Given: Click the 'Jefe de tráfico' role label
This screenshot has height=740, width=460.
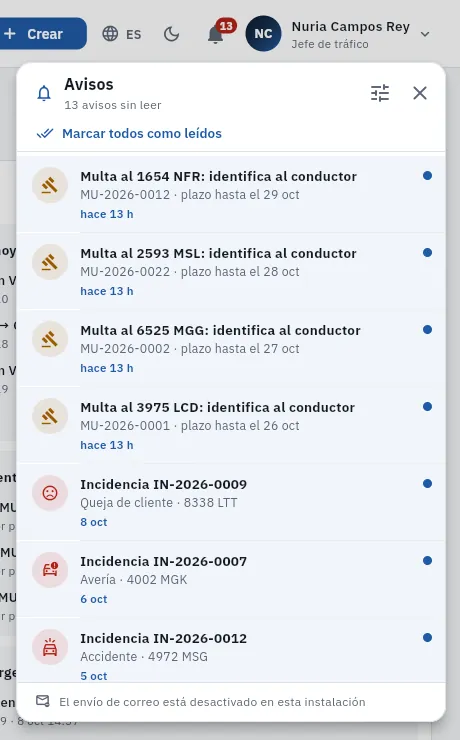Looking at the screenshot, I should 330,44.
